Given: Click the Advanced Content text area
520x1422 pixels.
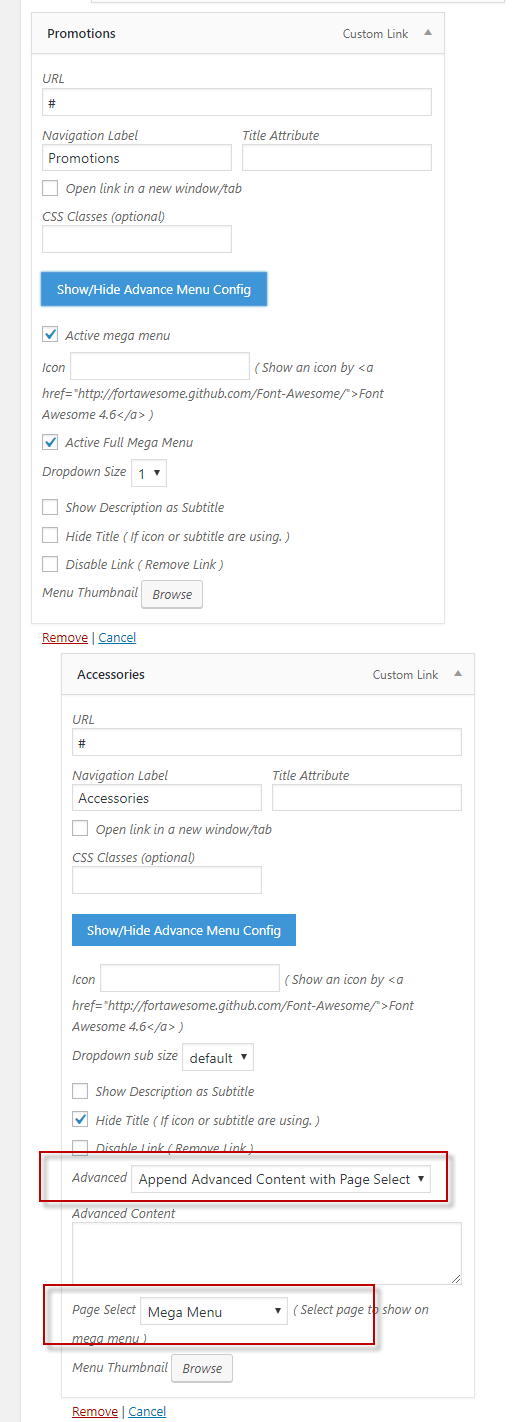Looking at the screenshot, I should click(267, 1254).
